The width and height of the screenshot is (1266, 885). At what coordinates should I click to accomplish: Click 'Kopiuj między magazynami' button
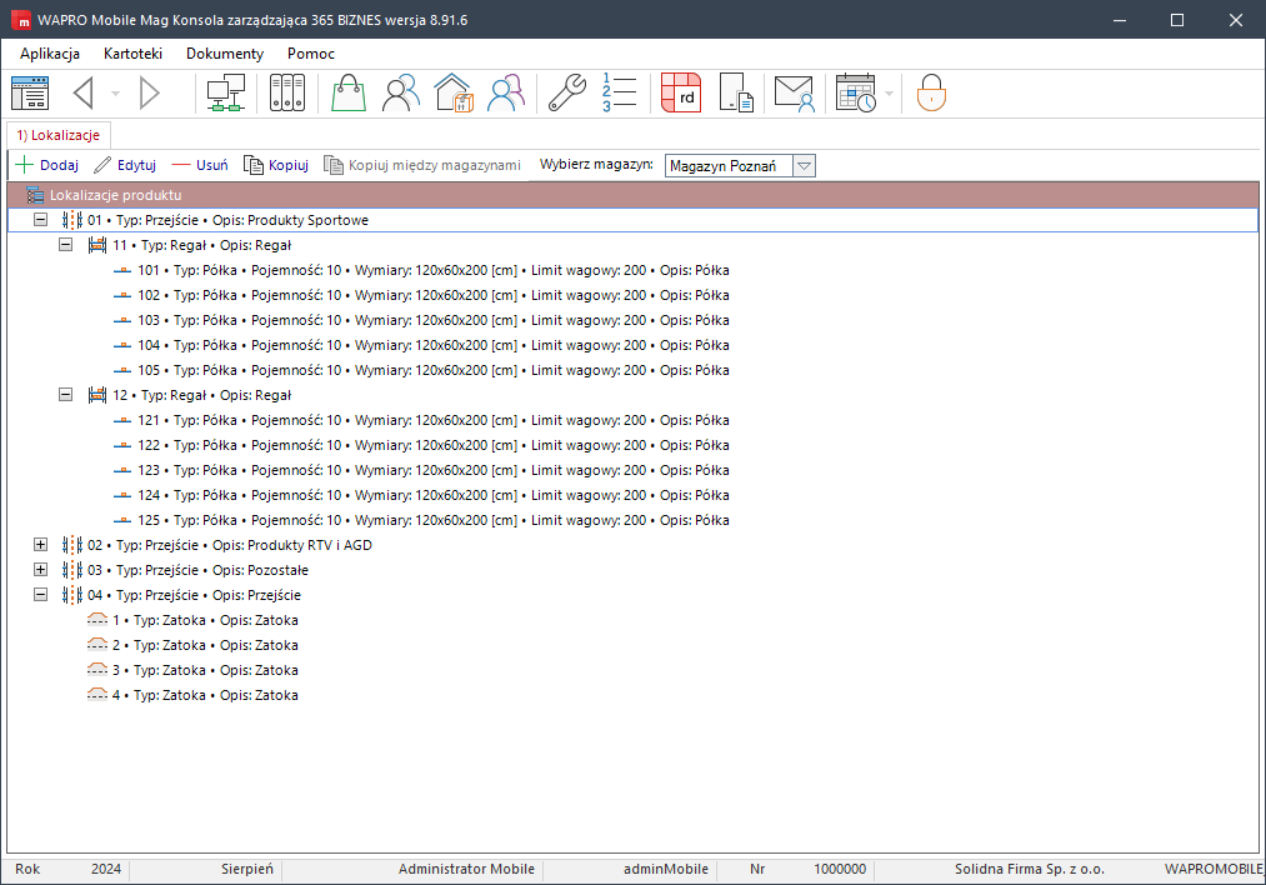click(x=423, y=165)
